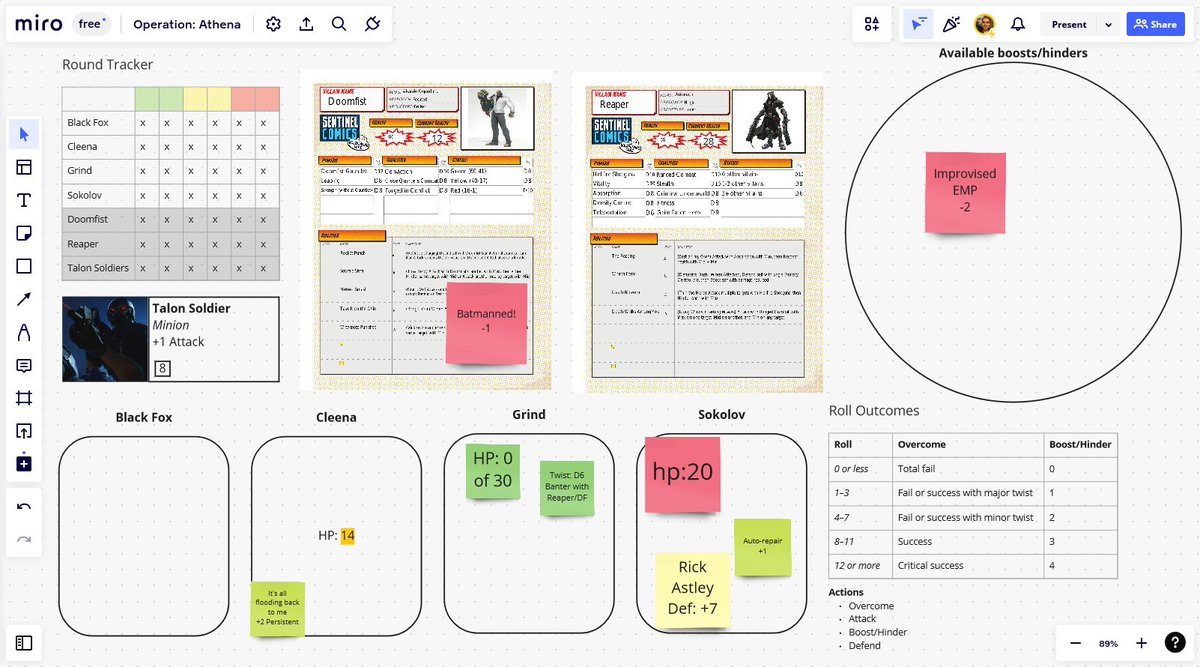The image size is (1200, 667).
Task: Toggle the collaborator cursors icon
Action: pyautogui.click(x=917, y=24)
